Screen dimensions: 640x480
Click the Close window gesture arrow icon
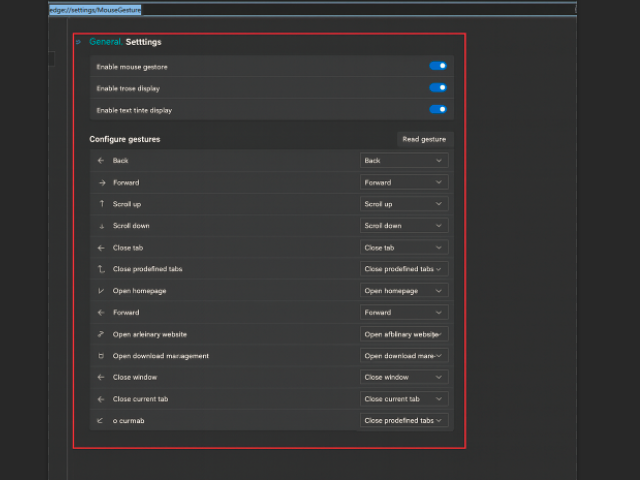(101, 378)
